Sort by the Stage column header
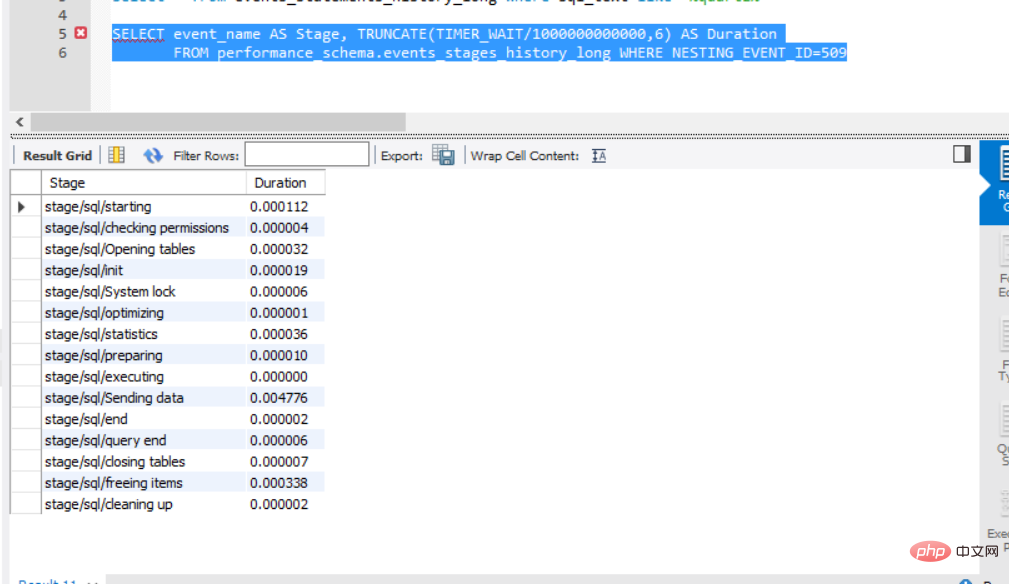1009x584 pixels. point(143,183)
